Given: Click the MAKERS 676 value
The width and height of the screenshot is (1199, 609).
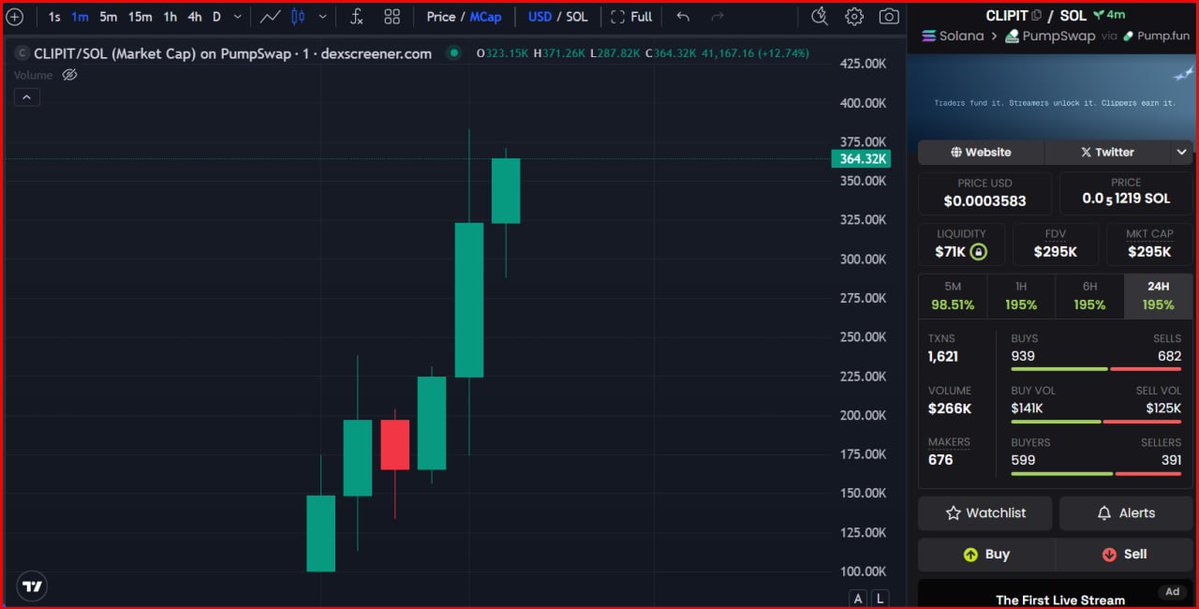Looking at the screenshot, I should point(941,460).
